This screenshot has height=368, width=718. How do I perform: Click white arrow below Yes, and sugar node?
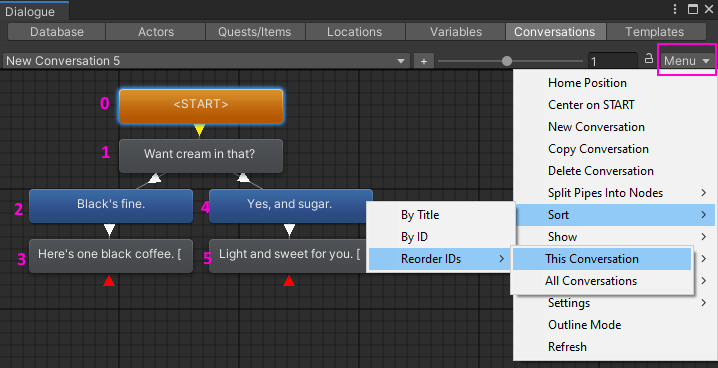point(289,230)
